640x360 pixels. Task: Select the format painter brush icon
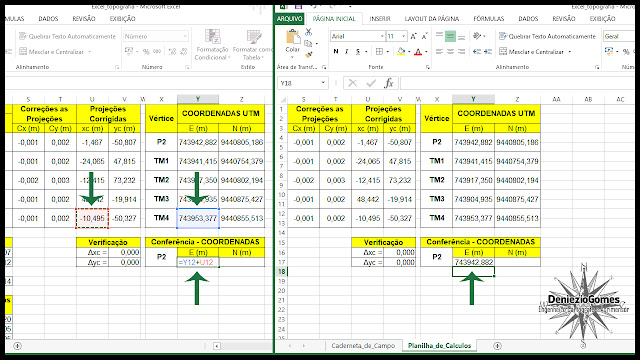point(309,55)
